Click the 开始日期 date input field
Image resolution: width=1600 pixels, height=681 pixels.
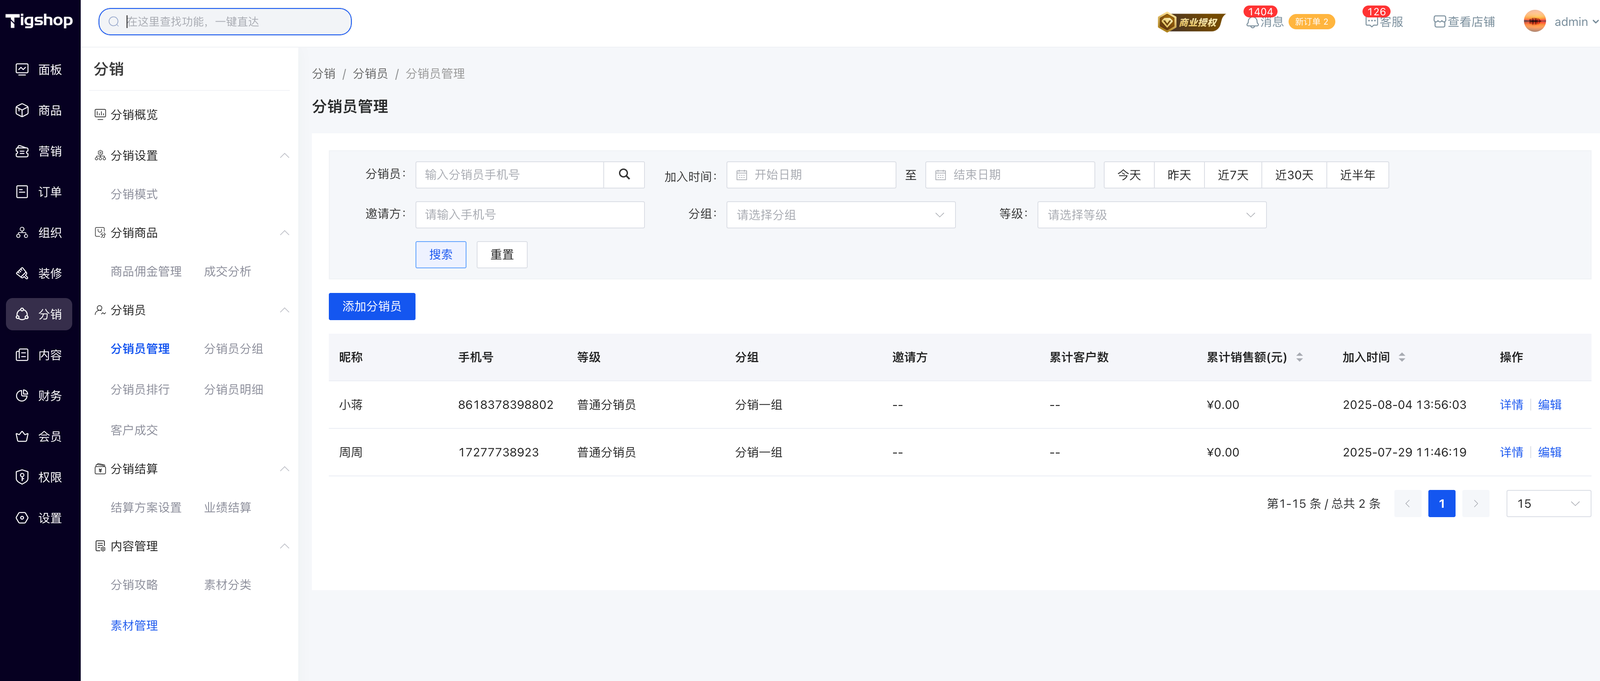point(811,175)
